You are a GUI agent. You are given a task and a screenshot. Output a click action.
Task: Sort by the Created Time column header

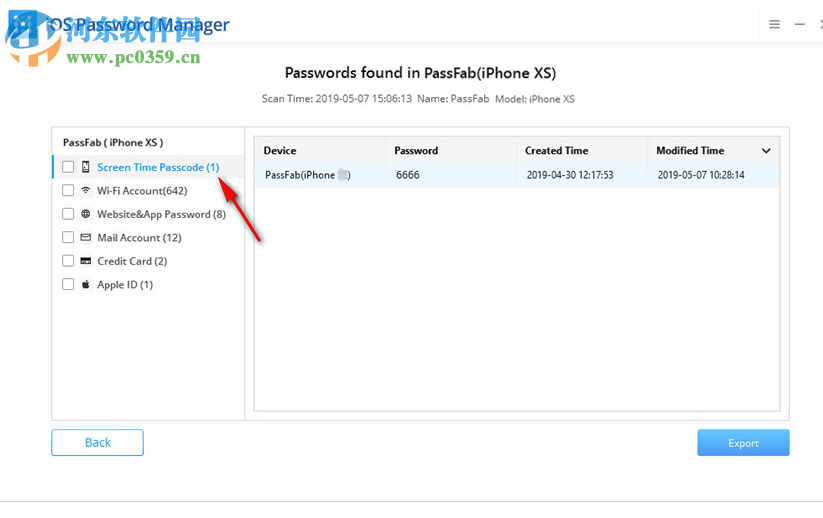582,151
